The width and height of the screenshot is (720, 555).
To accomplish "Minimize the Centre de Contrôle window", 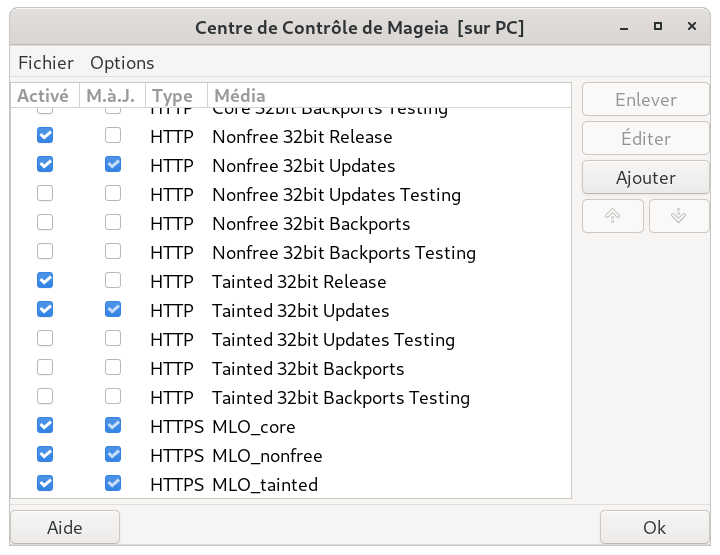I will coord(624,28).
